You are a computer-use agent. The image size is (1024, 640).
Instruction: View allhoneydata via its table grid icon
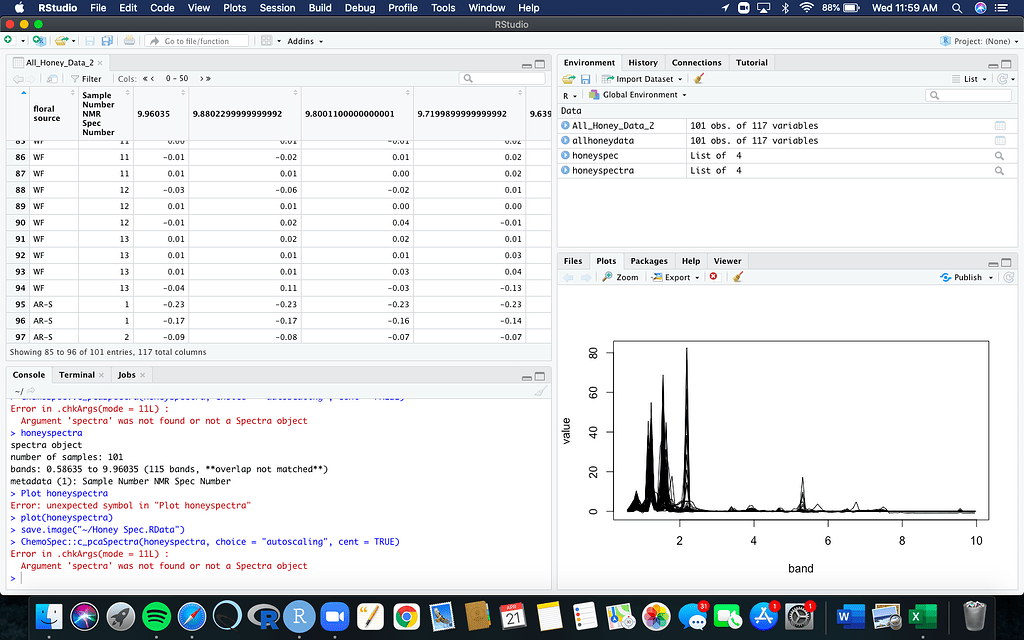pyautogui.click(x=999, y=140)
